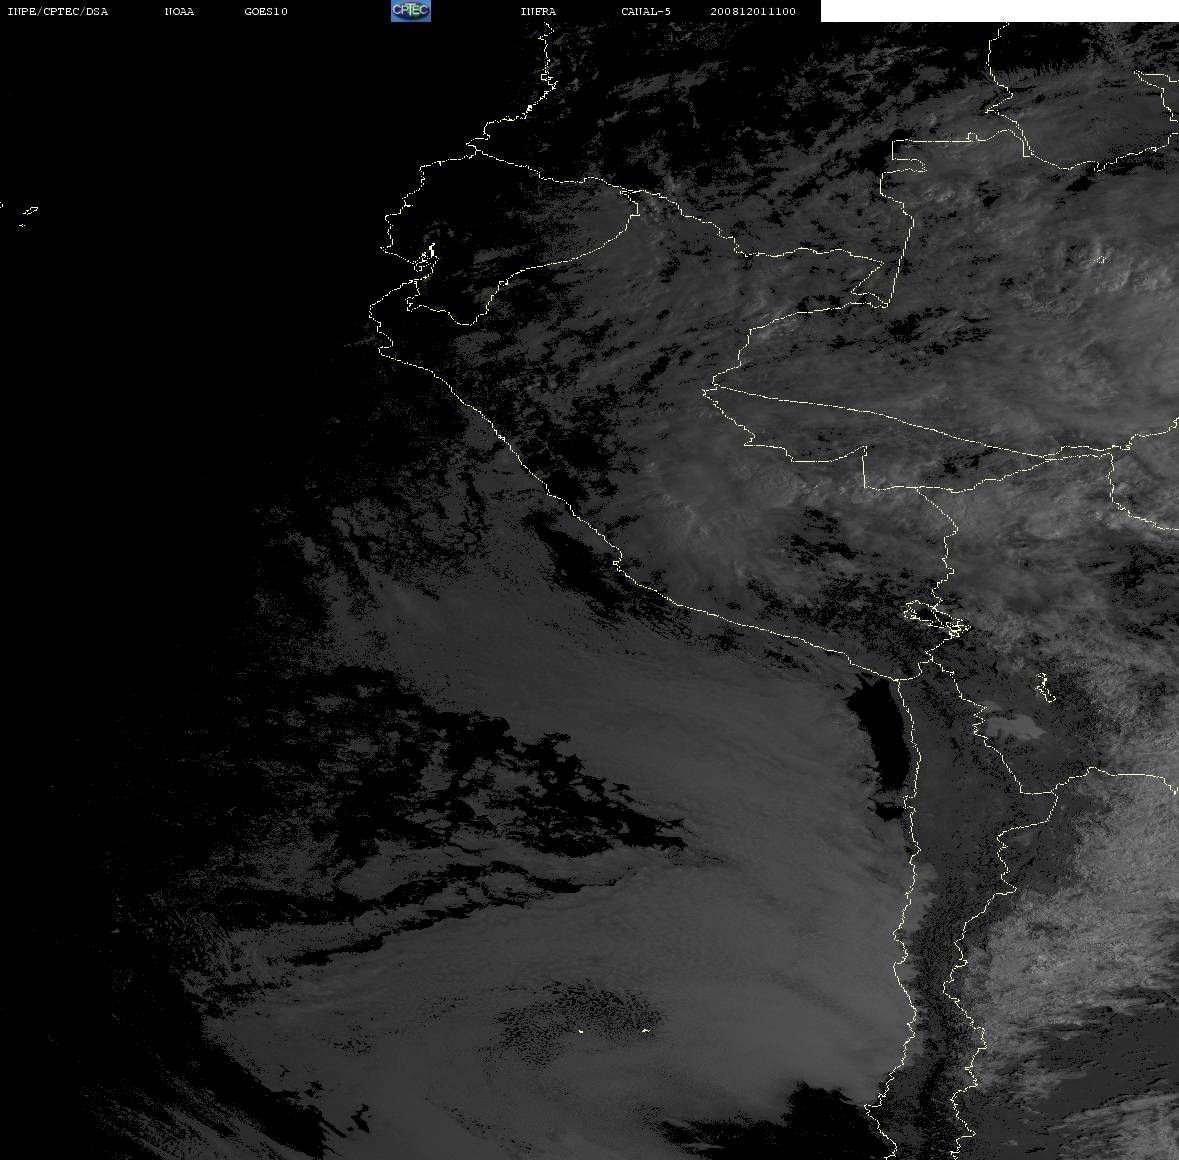This screenshot has height=1160, width=1179.
Task: Select the INPE/CPTEC/DSA header text
Action: 57,11
